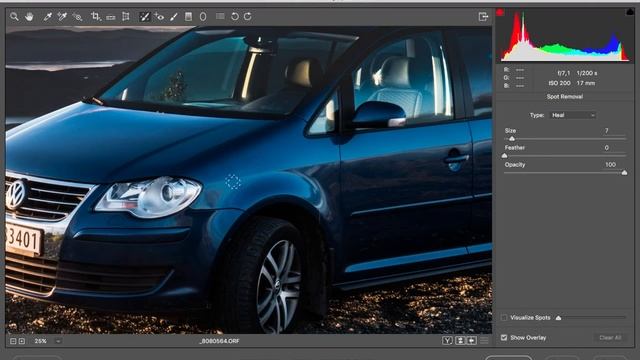Select the Graduated Filter tool
640x360 pixels.
click(188, 17)
